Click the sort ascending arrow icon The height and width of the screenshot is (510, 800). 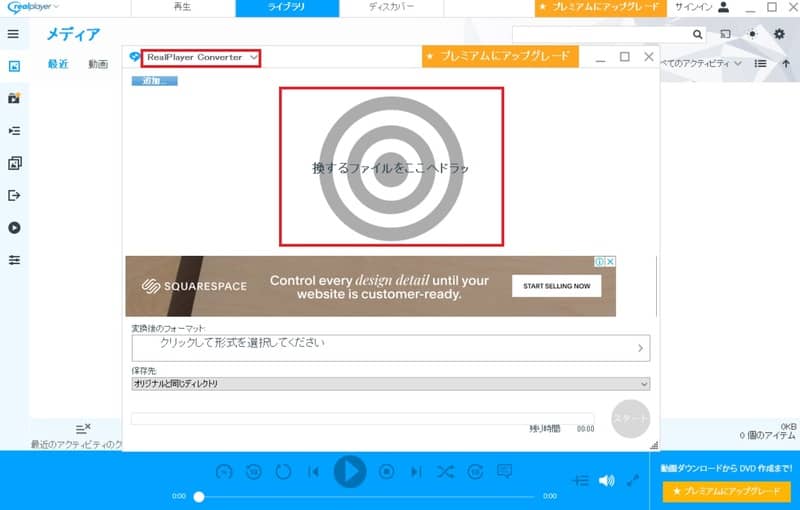pos(786,64)
